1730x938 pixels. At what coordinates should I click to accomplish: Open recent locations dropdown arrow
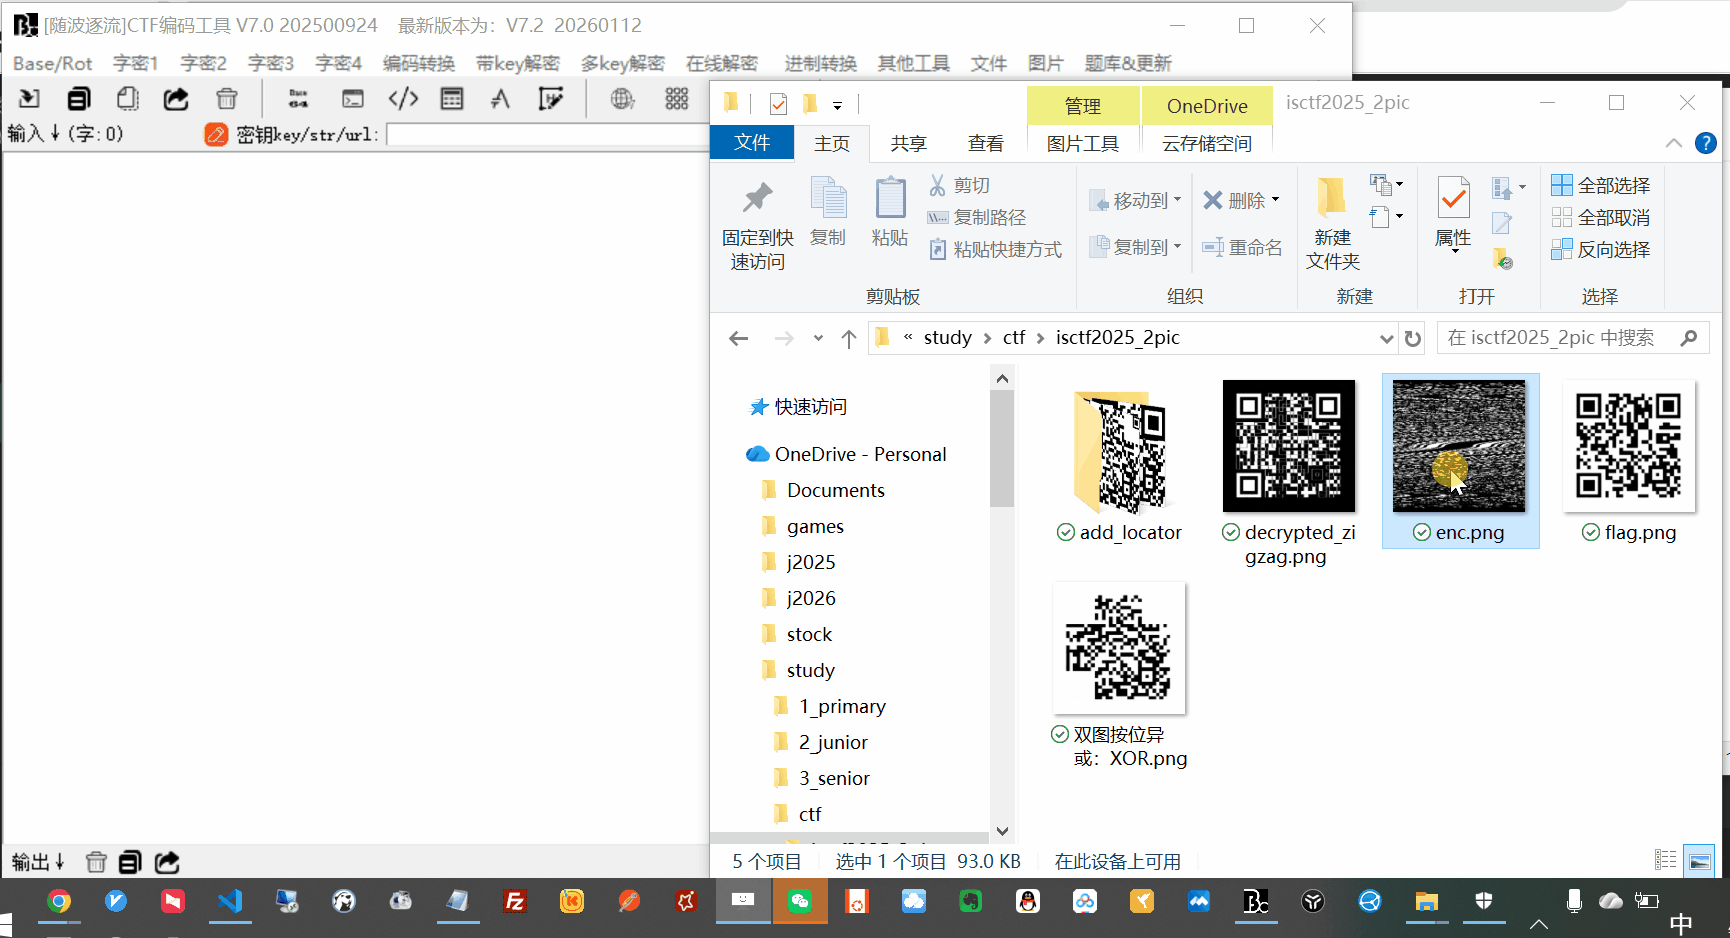(818, 338)
